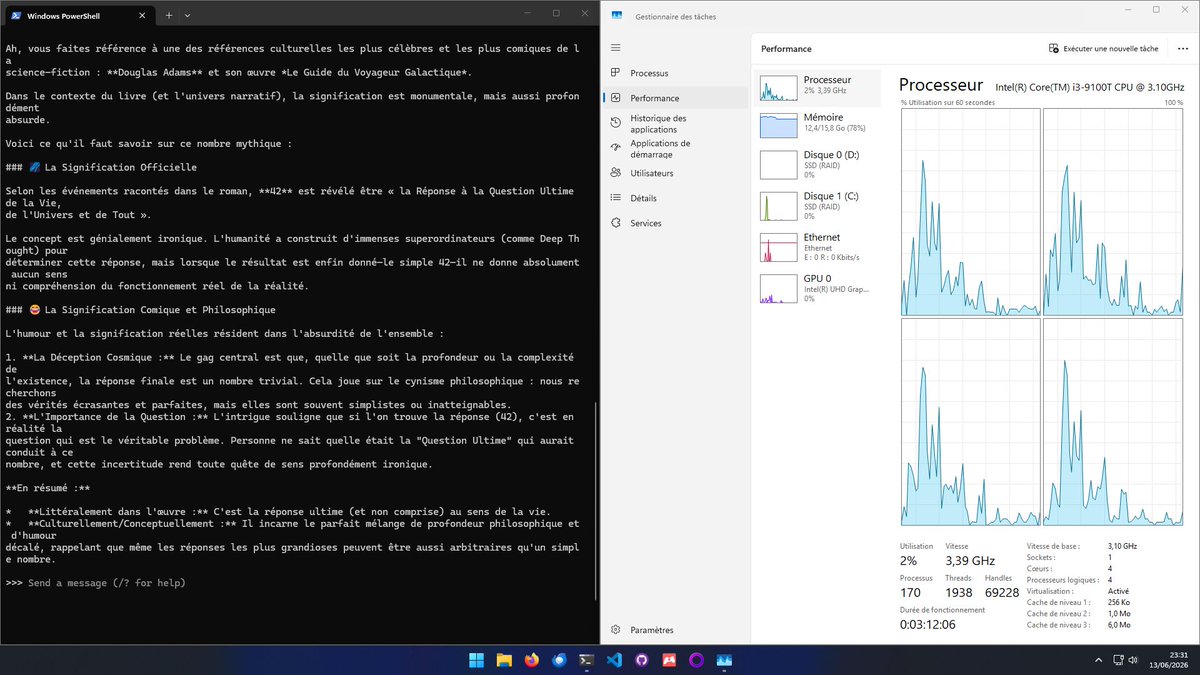Click the red app icon in taskbar
This screenshot has height=675, width=1200.
point(669,660)
